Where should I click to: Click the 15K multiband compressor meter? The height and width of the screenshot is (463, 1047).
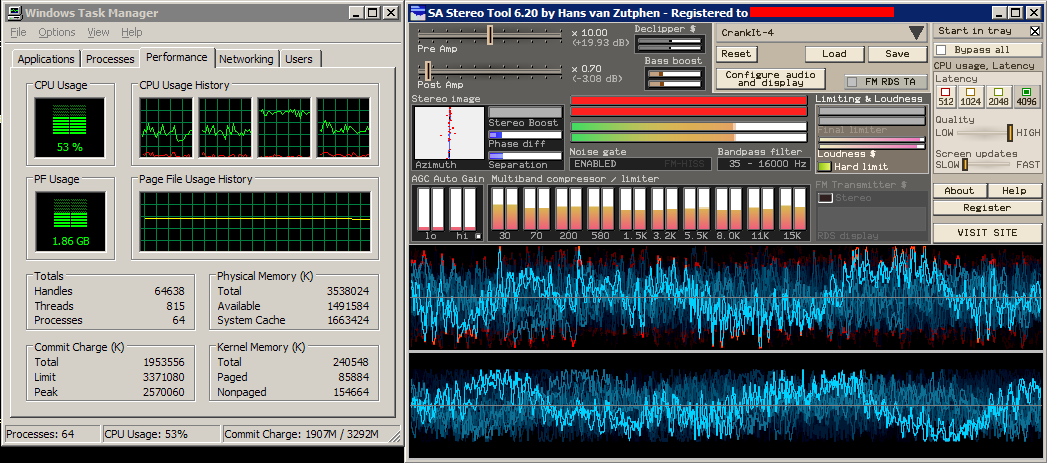coord(793,208)
